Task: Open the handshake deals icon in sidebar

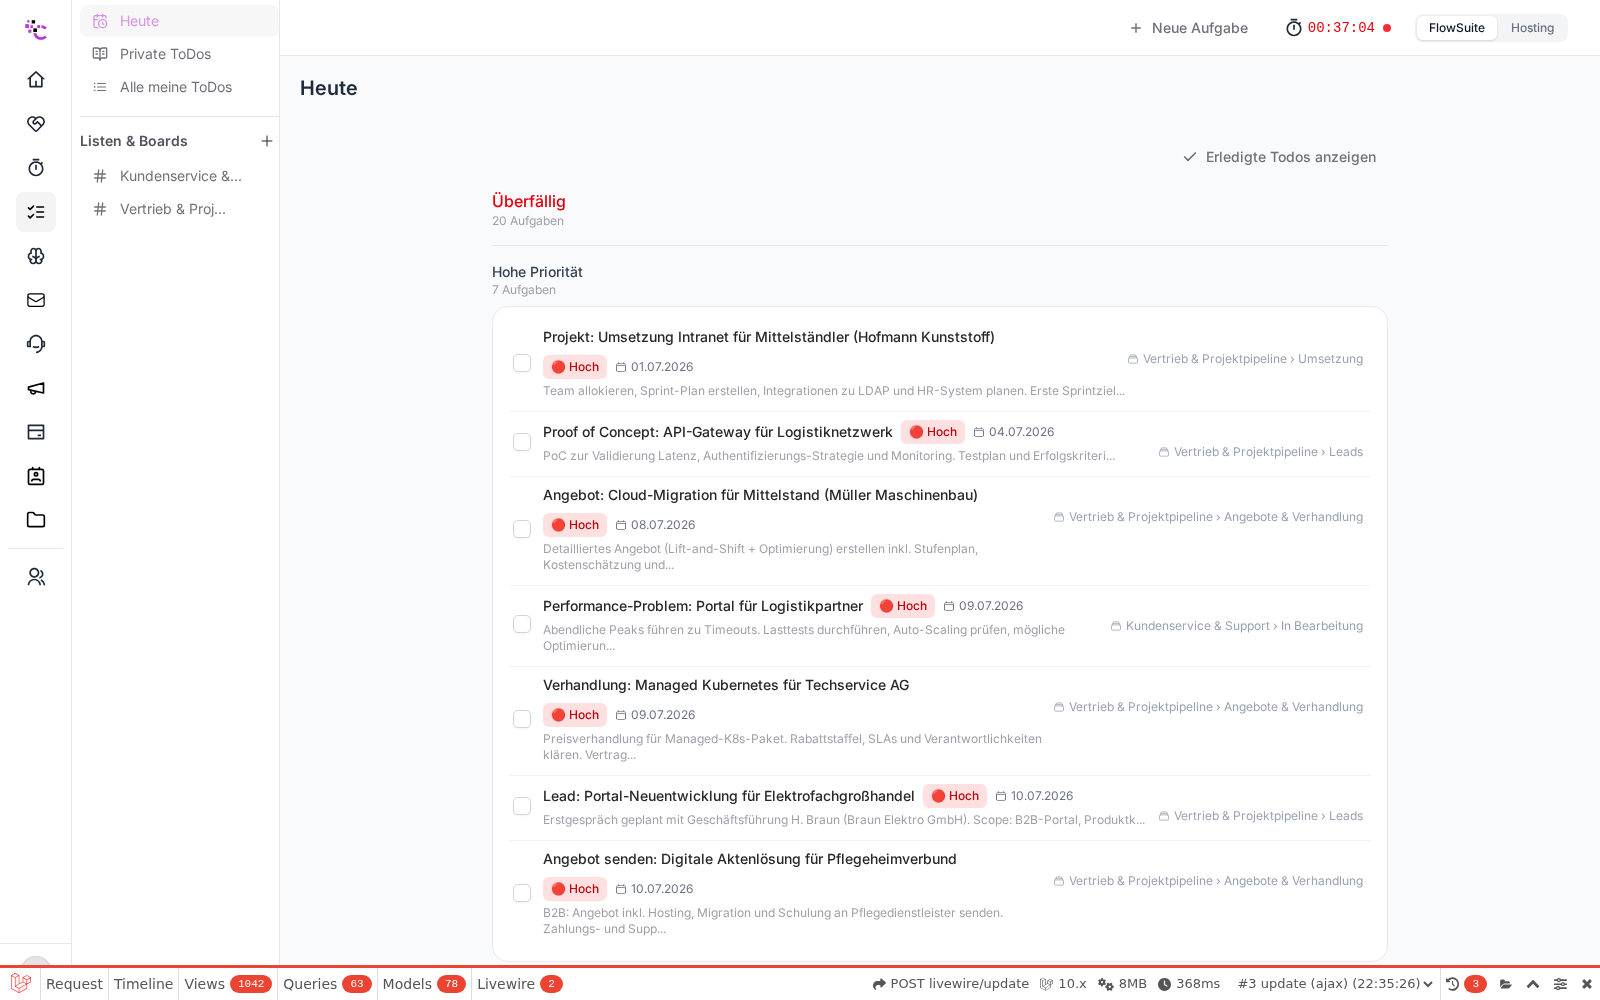Action: 36,124
